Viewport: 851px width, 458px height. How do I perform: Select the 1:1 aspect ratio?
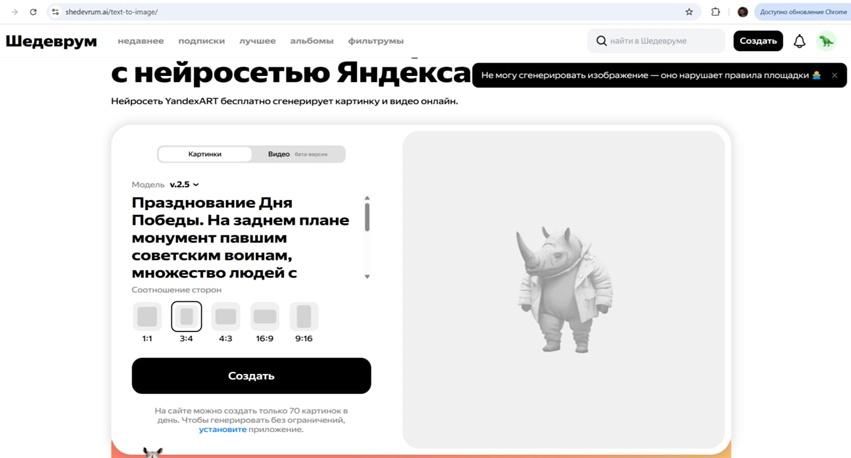click(147, 317)
